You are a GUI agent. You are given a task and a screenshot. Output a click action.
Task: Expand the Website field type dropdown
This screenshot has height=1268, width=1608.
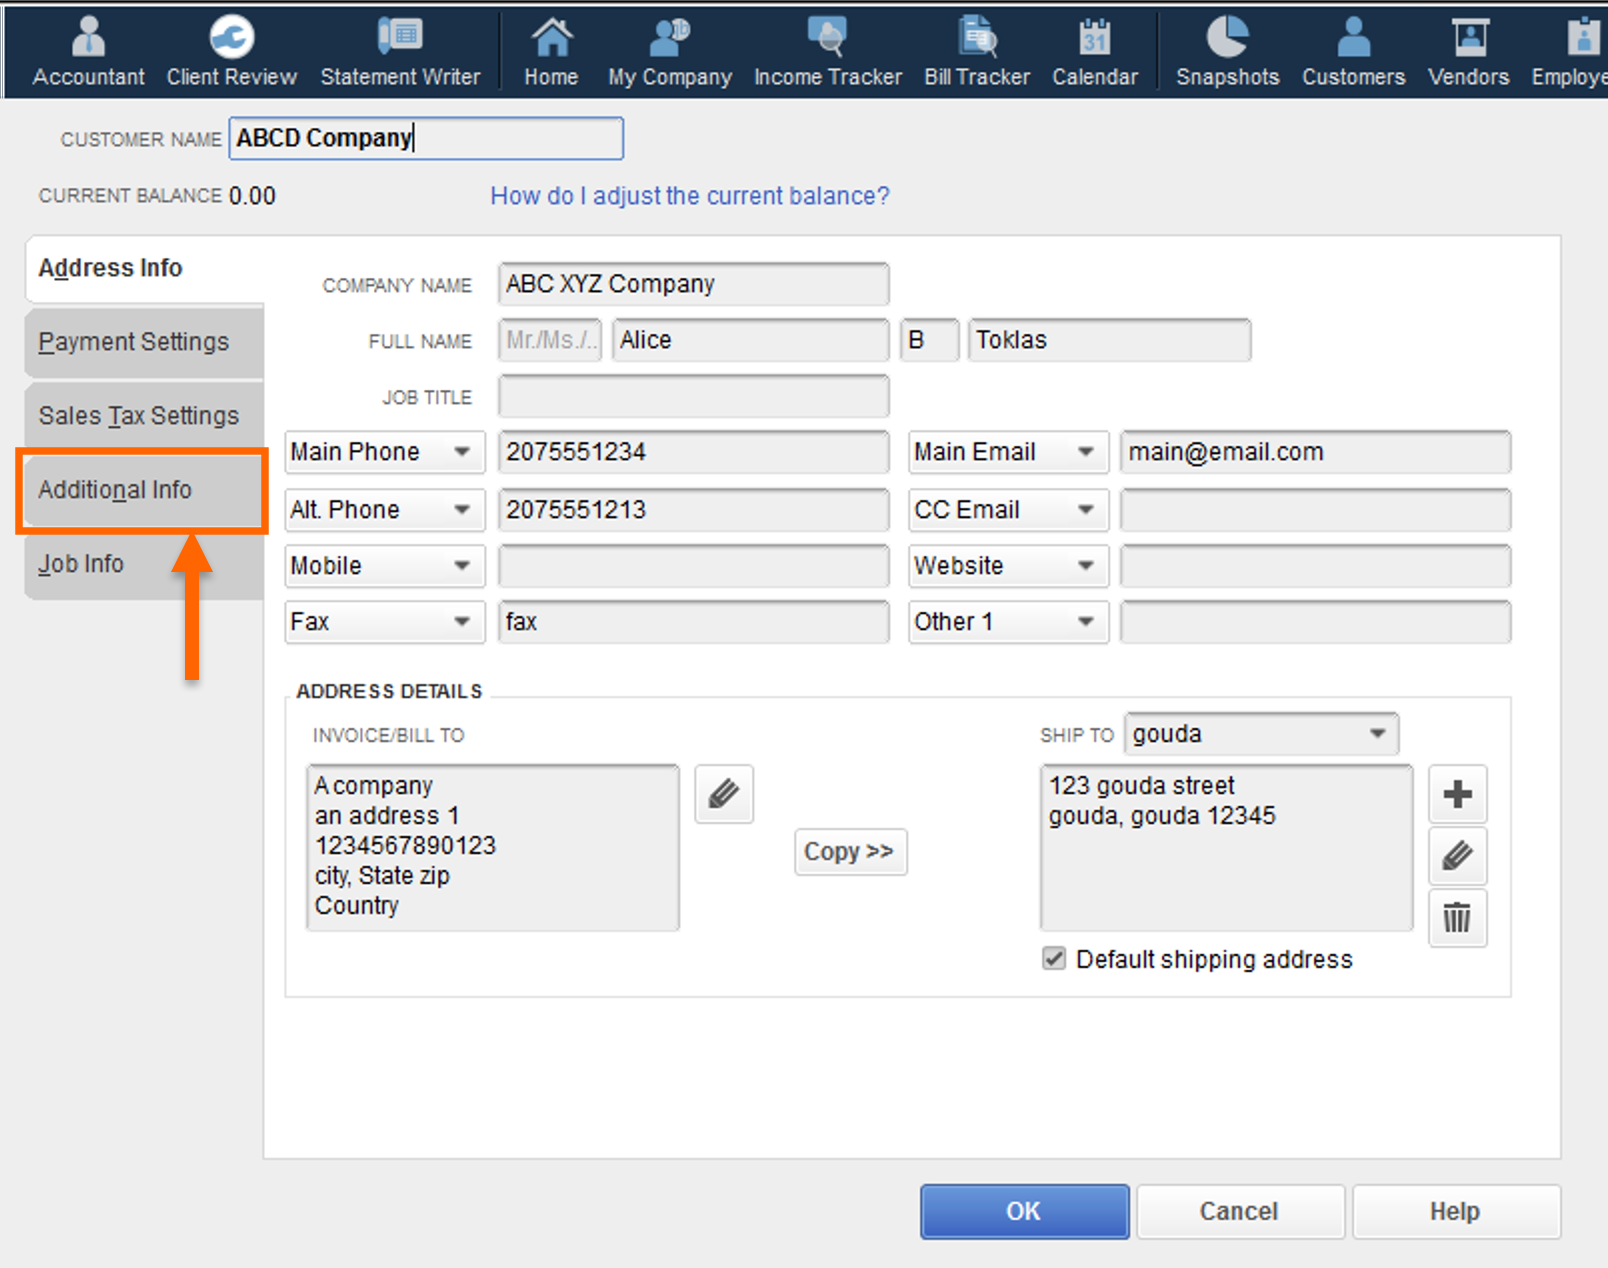tap(1085, 566)
